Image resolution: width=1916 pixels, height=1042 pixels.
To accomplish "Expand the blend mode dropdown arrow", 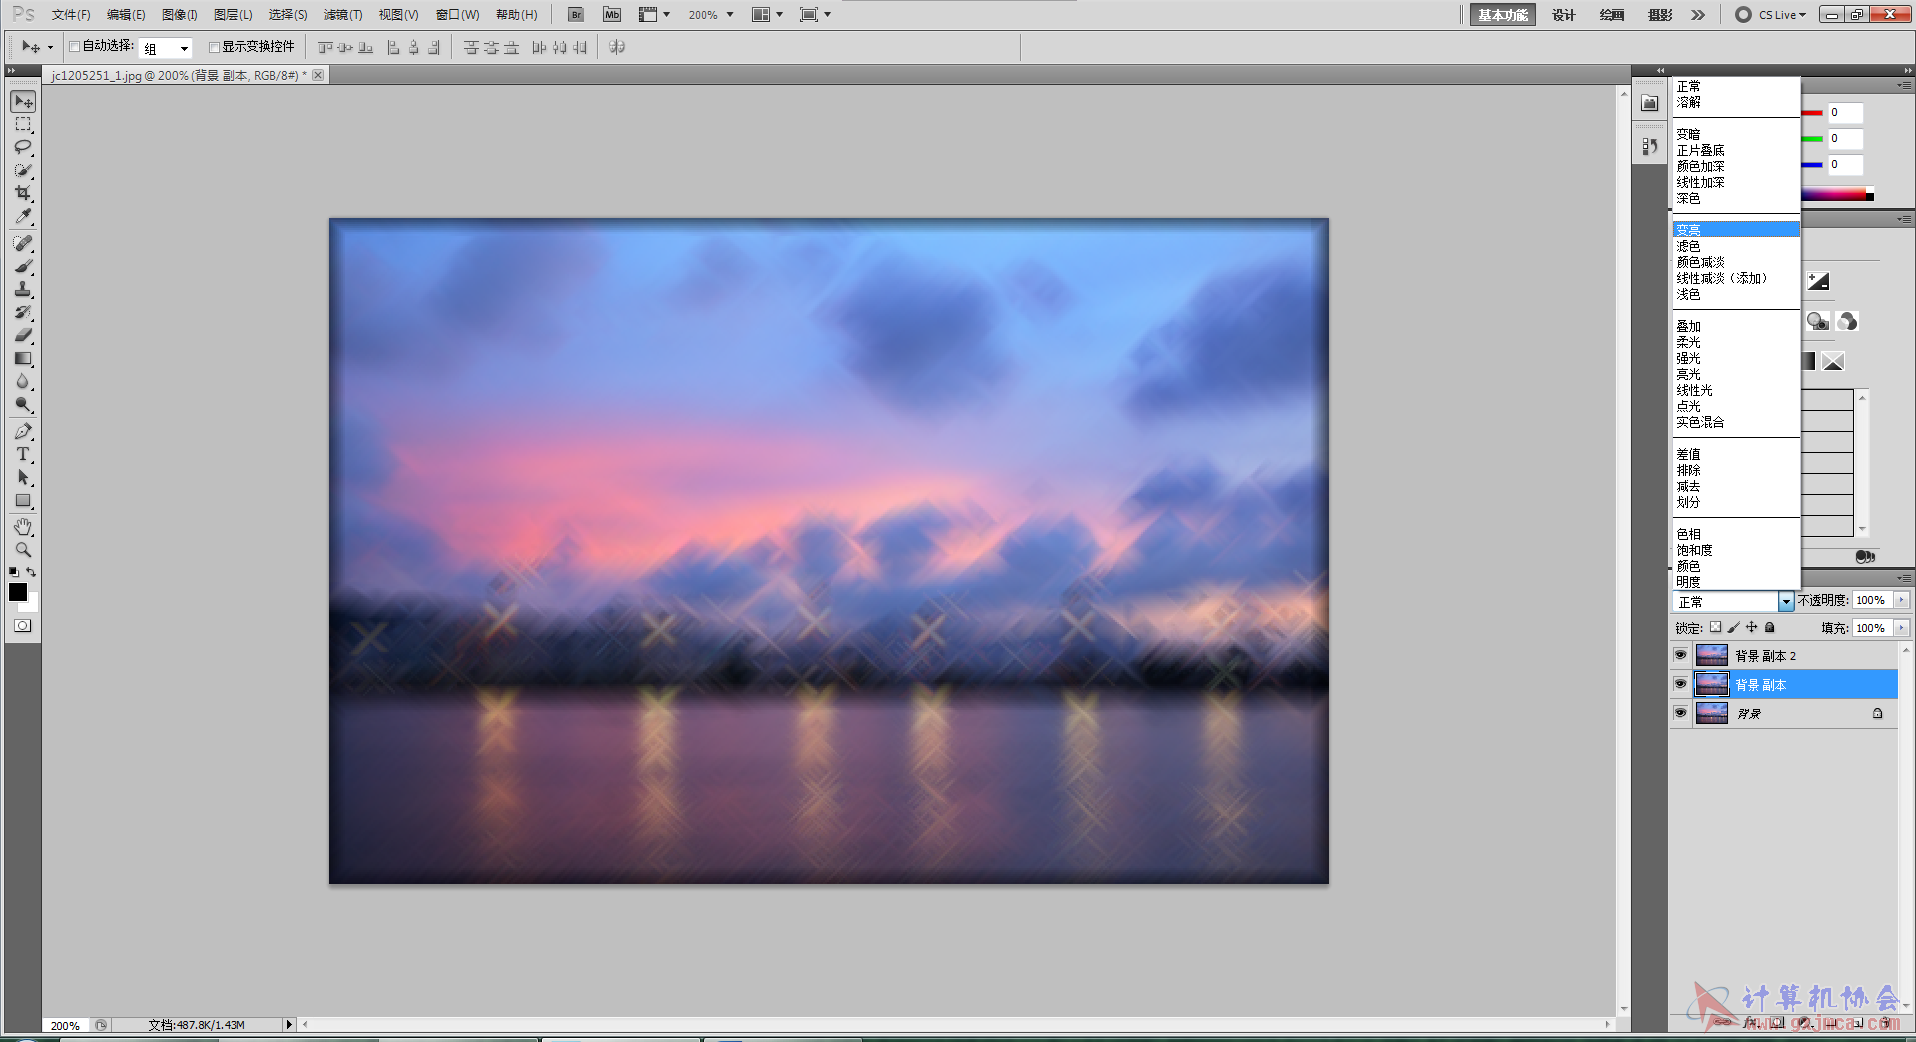I will (x=1786, y=601).
